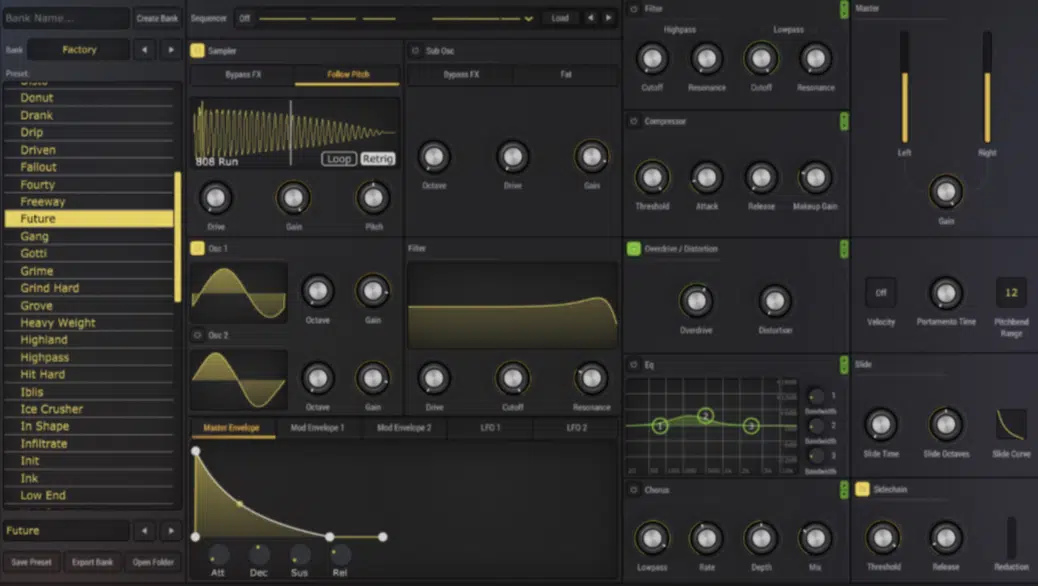Click the Osc 1 Gain knob
The image size is (1038, 586).
click(x=373, y=291)
